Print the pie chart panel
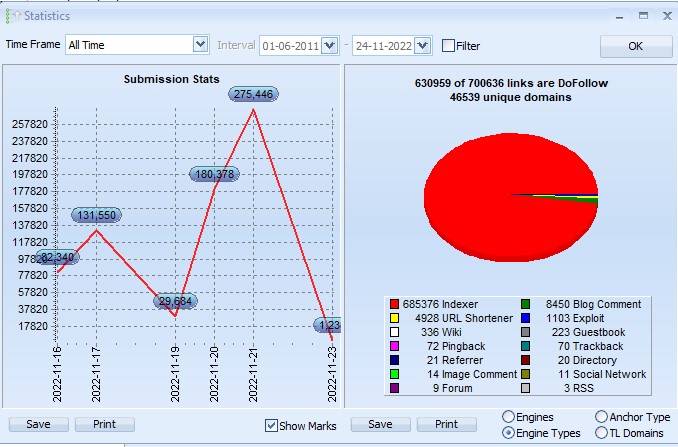The height and width of the screenshot is (447, 678). coord(447,424)
